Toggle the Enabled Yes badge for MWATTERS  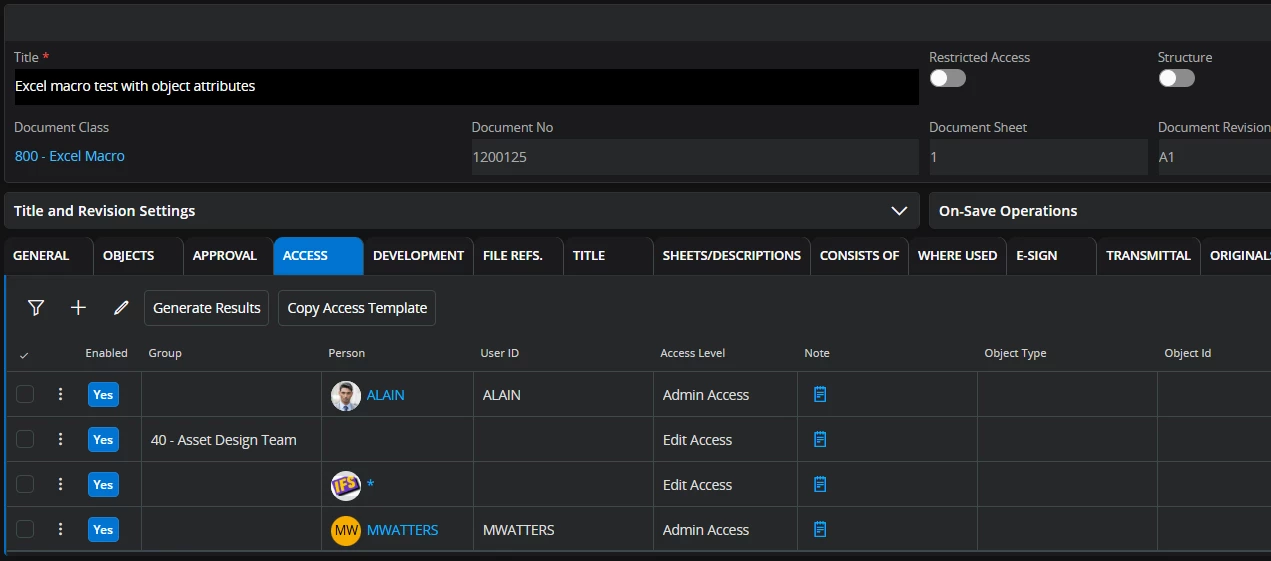[x=103, y=530]
